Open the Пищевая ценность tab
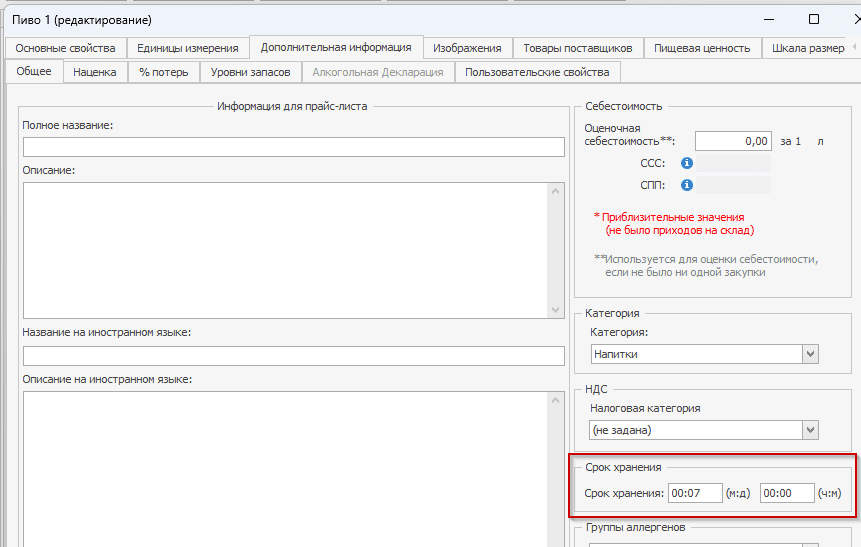861x547 pixels. point(702,48)
